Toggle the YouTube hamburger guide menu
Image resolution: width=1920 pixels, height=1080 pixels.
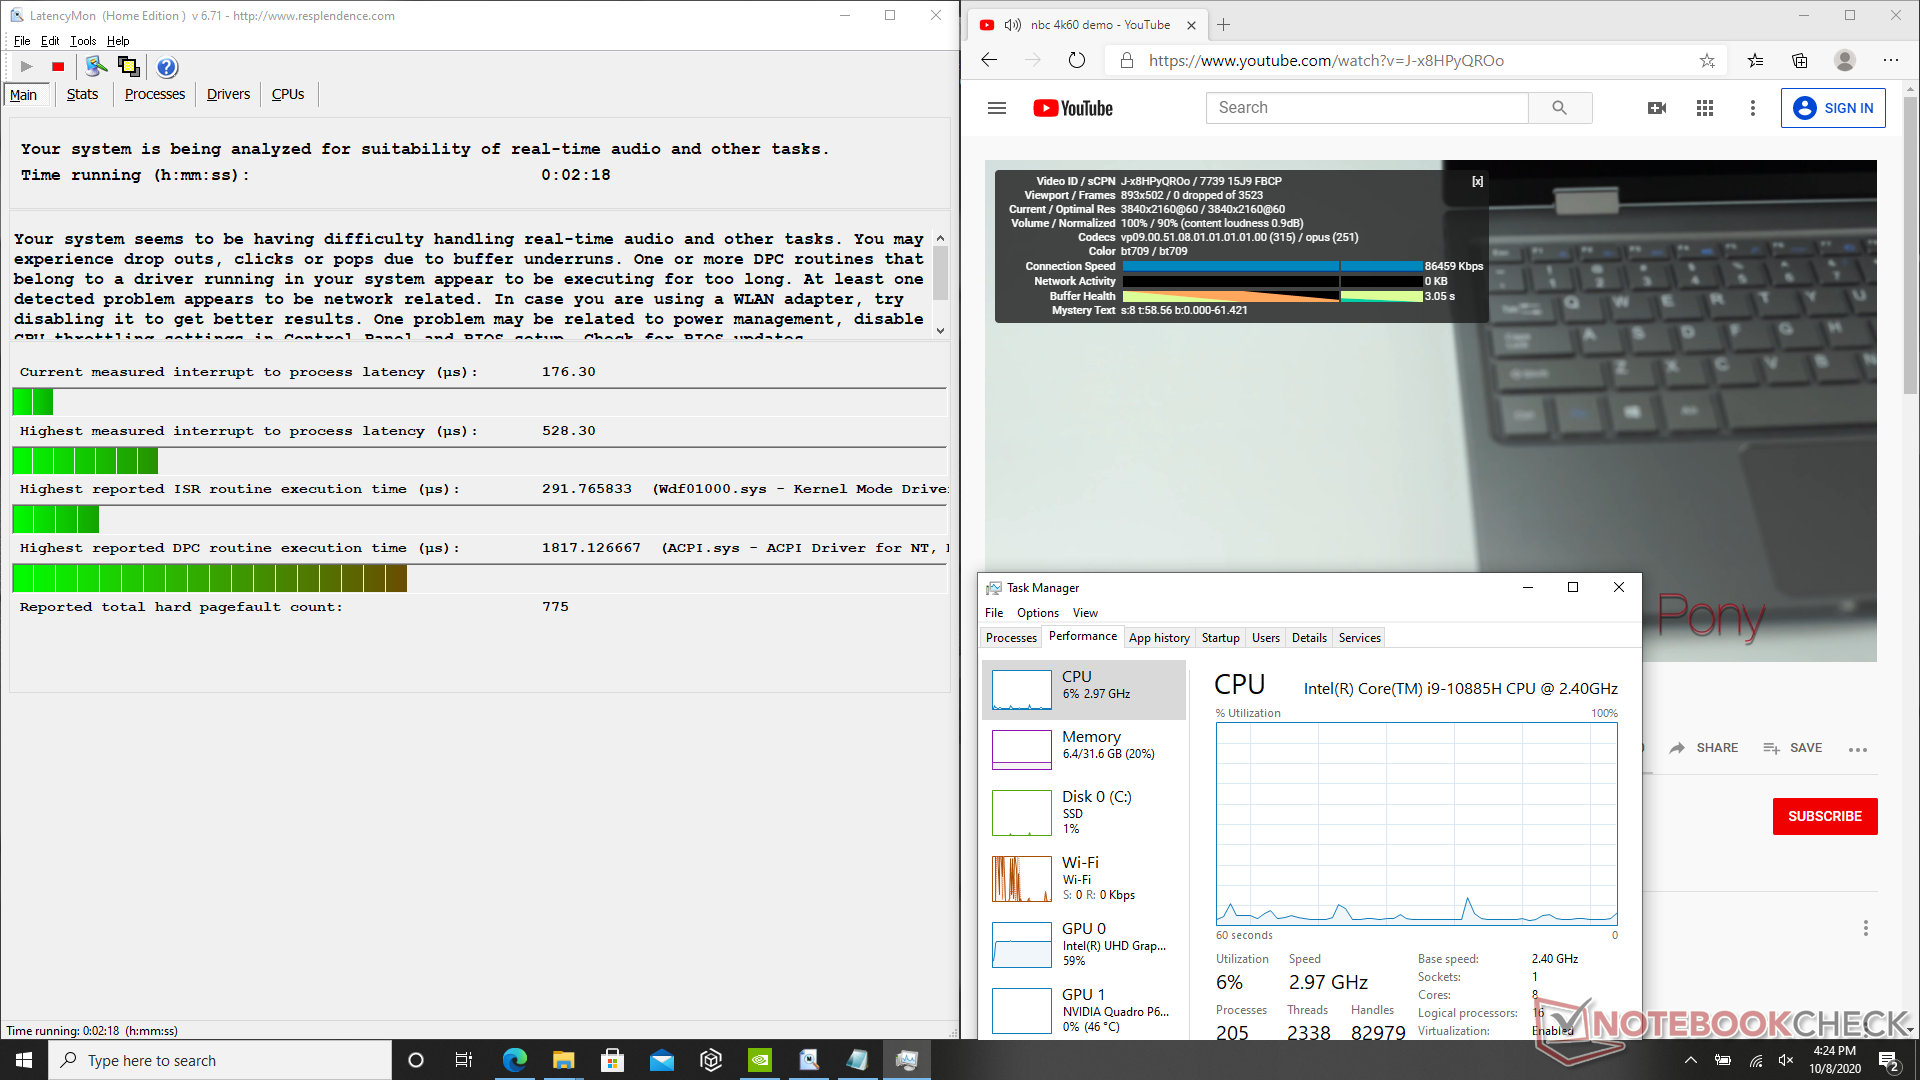coord(996,108)
